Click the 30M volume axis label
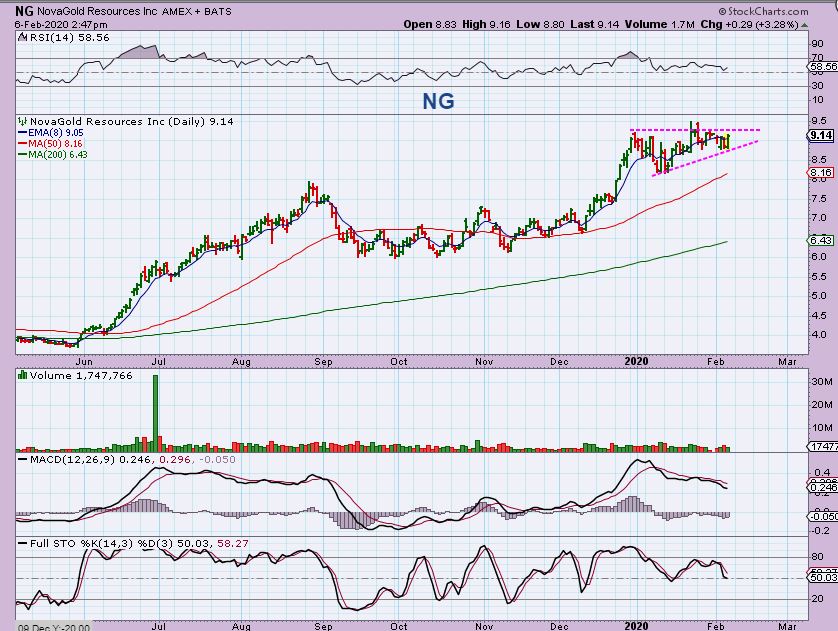This screenshot has height=631, width=838. pos(821,381)
